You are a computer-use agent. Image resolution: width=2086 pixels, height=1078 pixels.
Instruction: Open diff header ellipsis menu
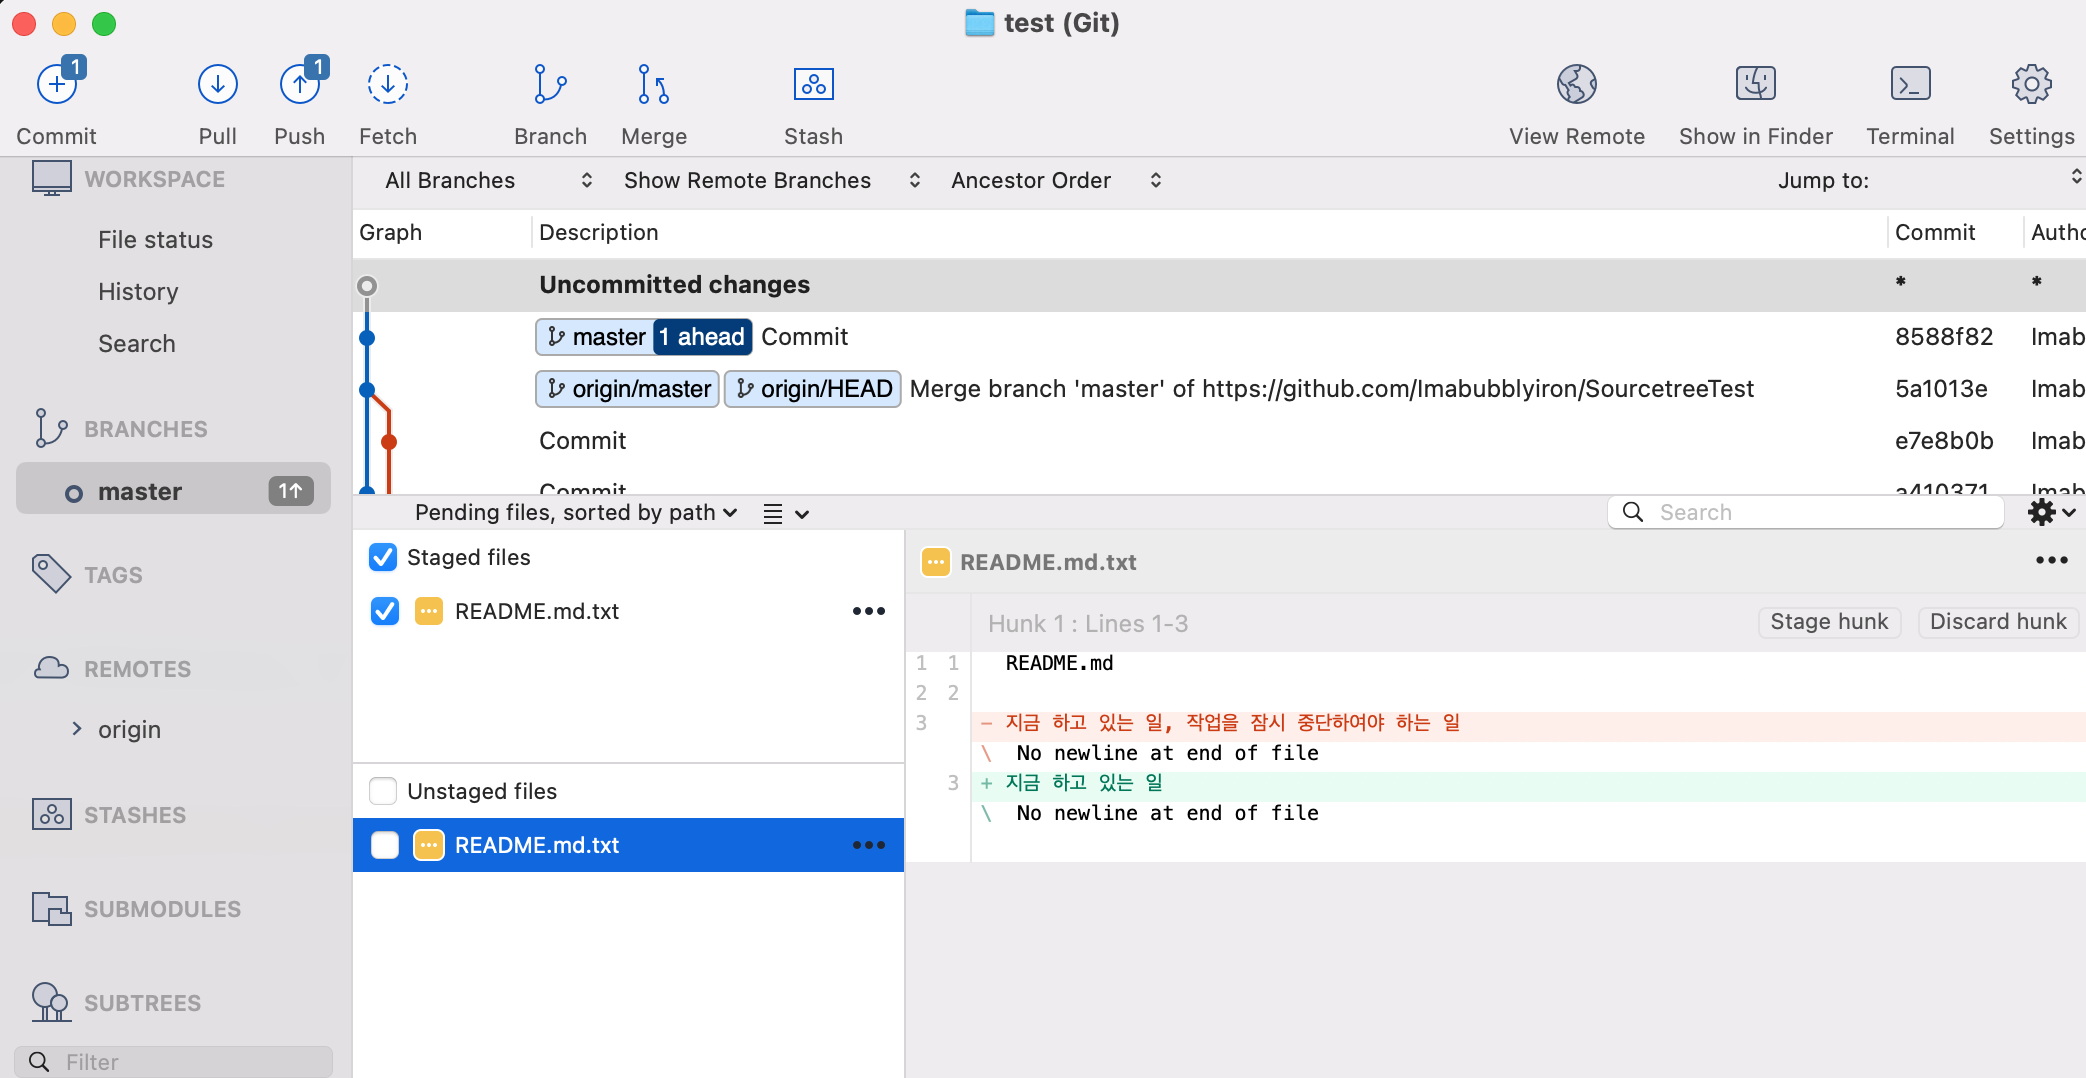2051,561
